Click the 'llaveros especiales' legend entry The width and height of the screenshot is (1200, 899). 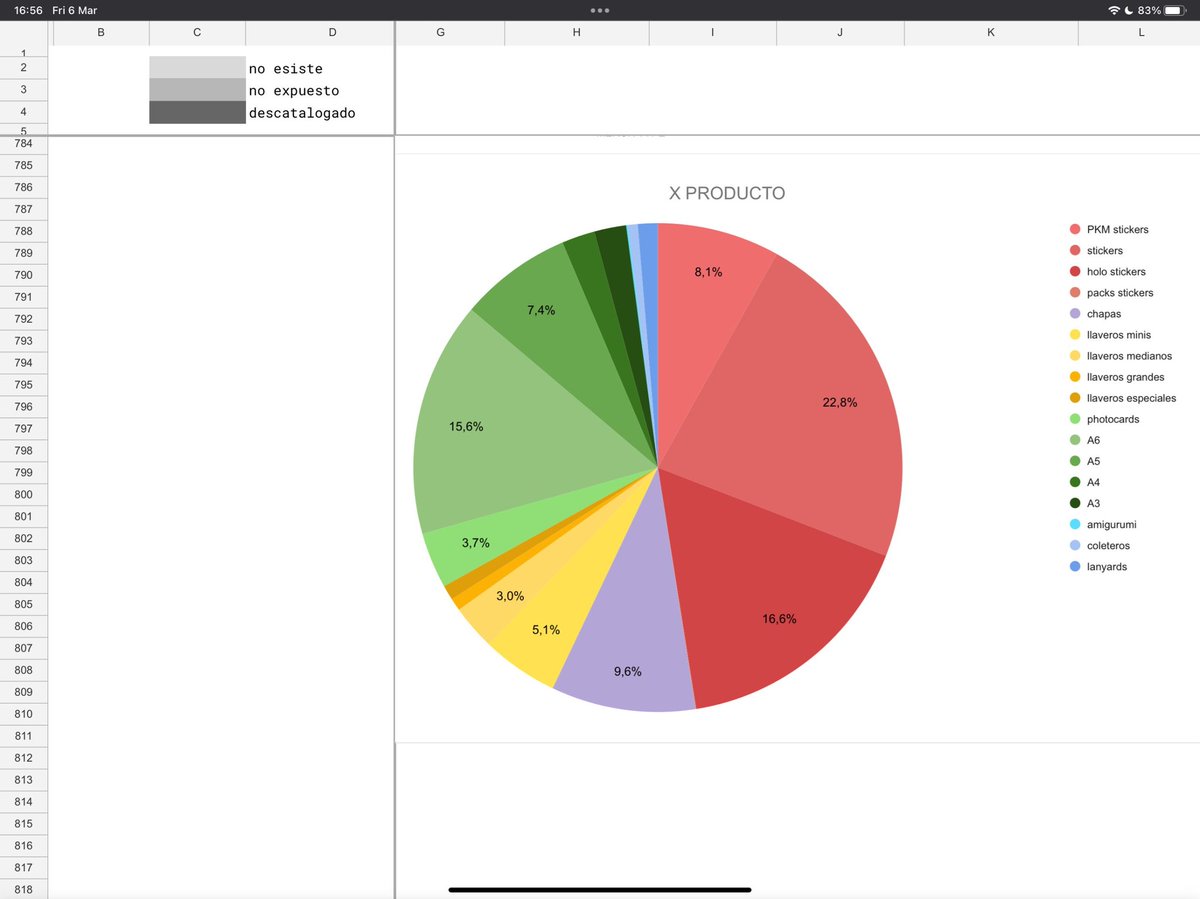[x=1122, y=398]
